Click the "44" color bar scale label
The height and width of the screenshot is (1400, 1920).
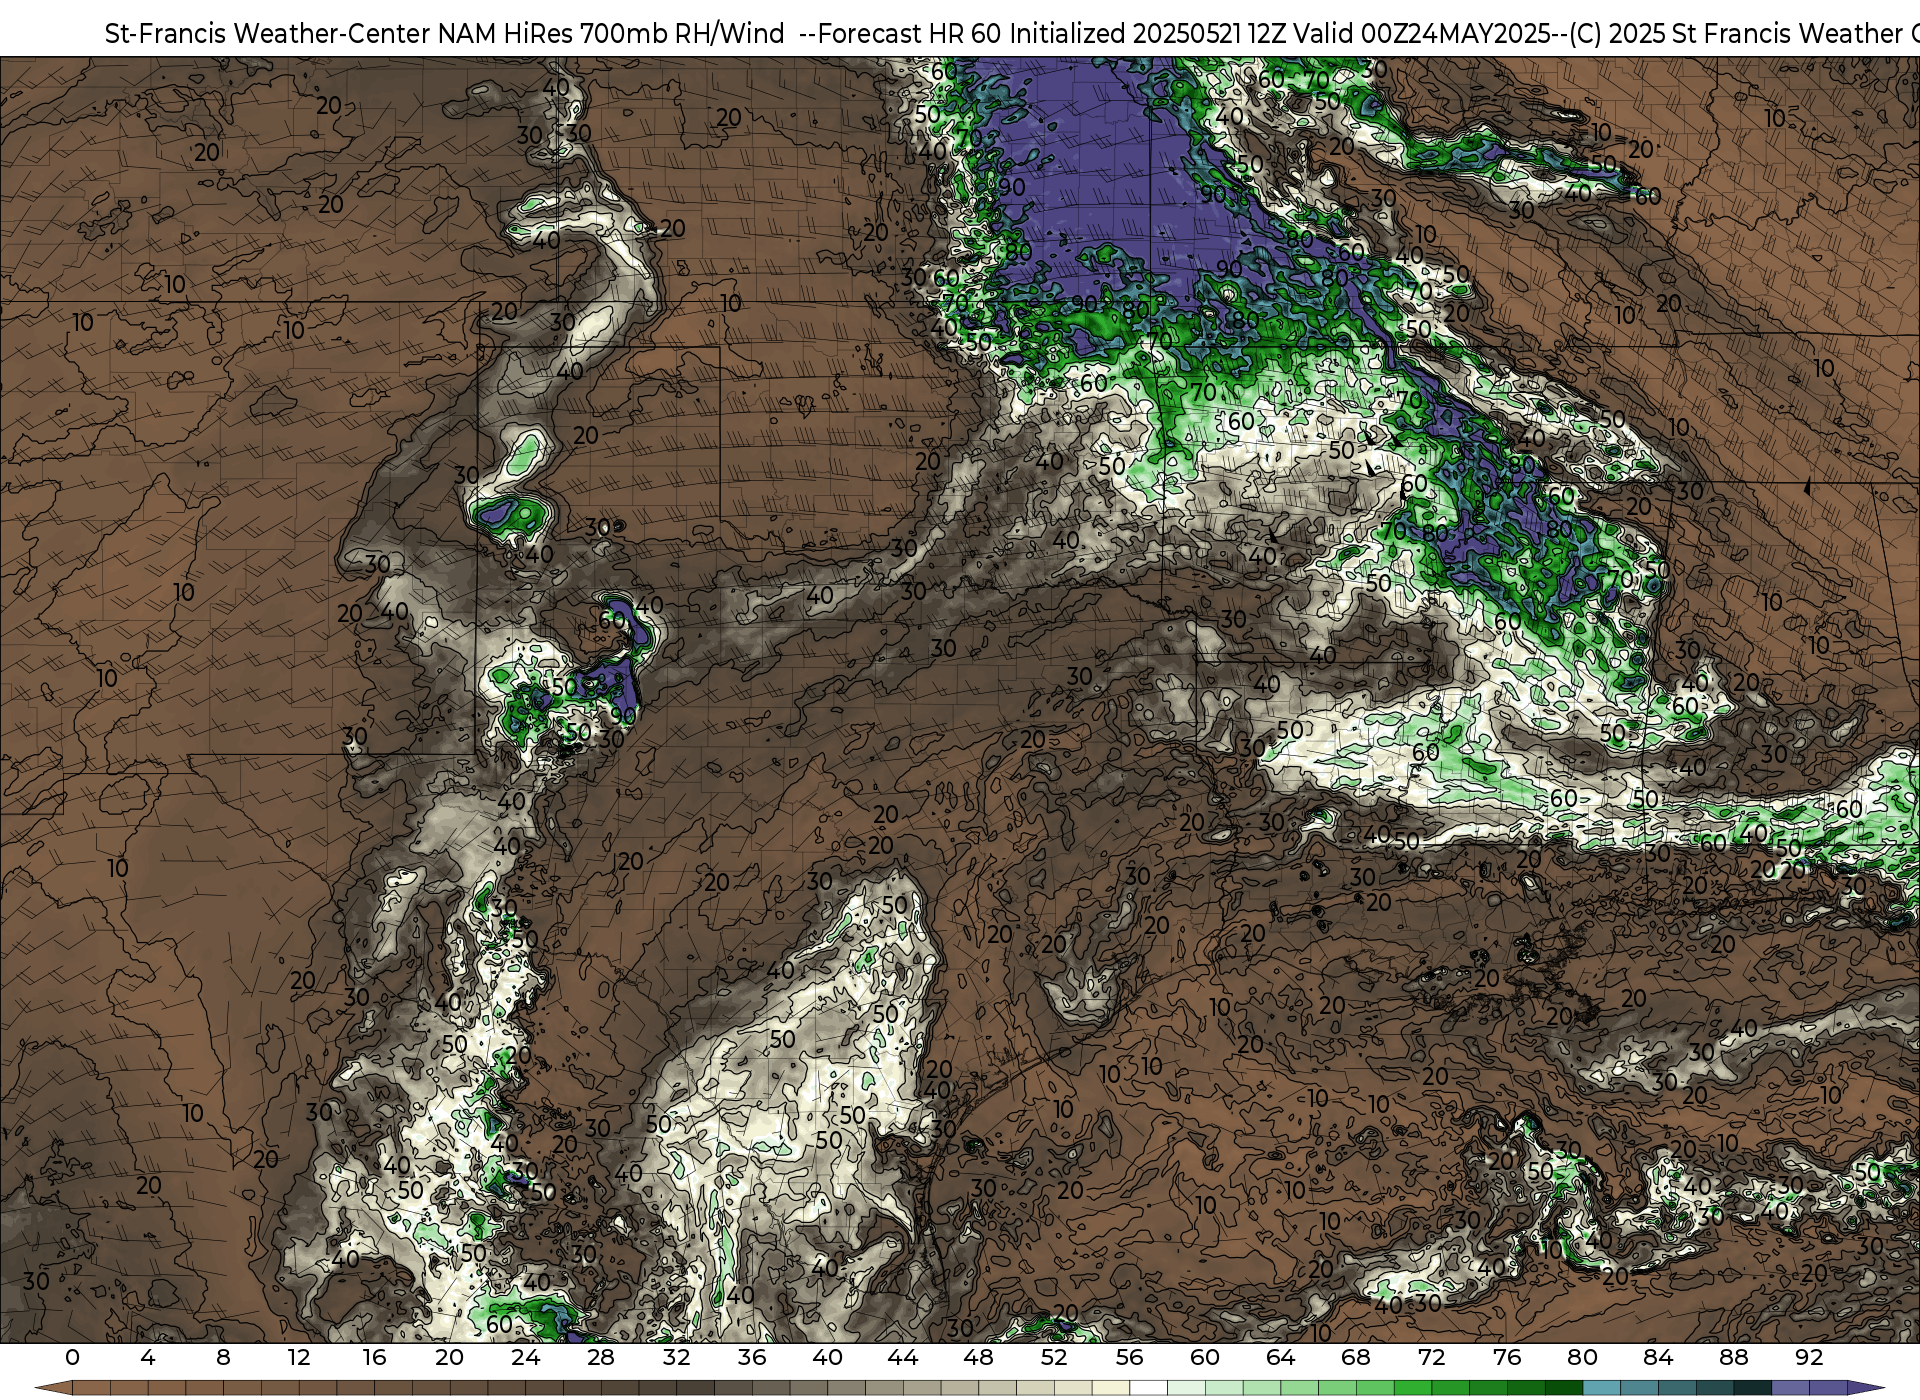pyautogui.click(x=903, y=1357)
